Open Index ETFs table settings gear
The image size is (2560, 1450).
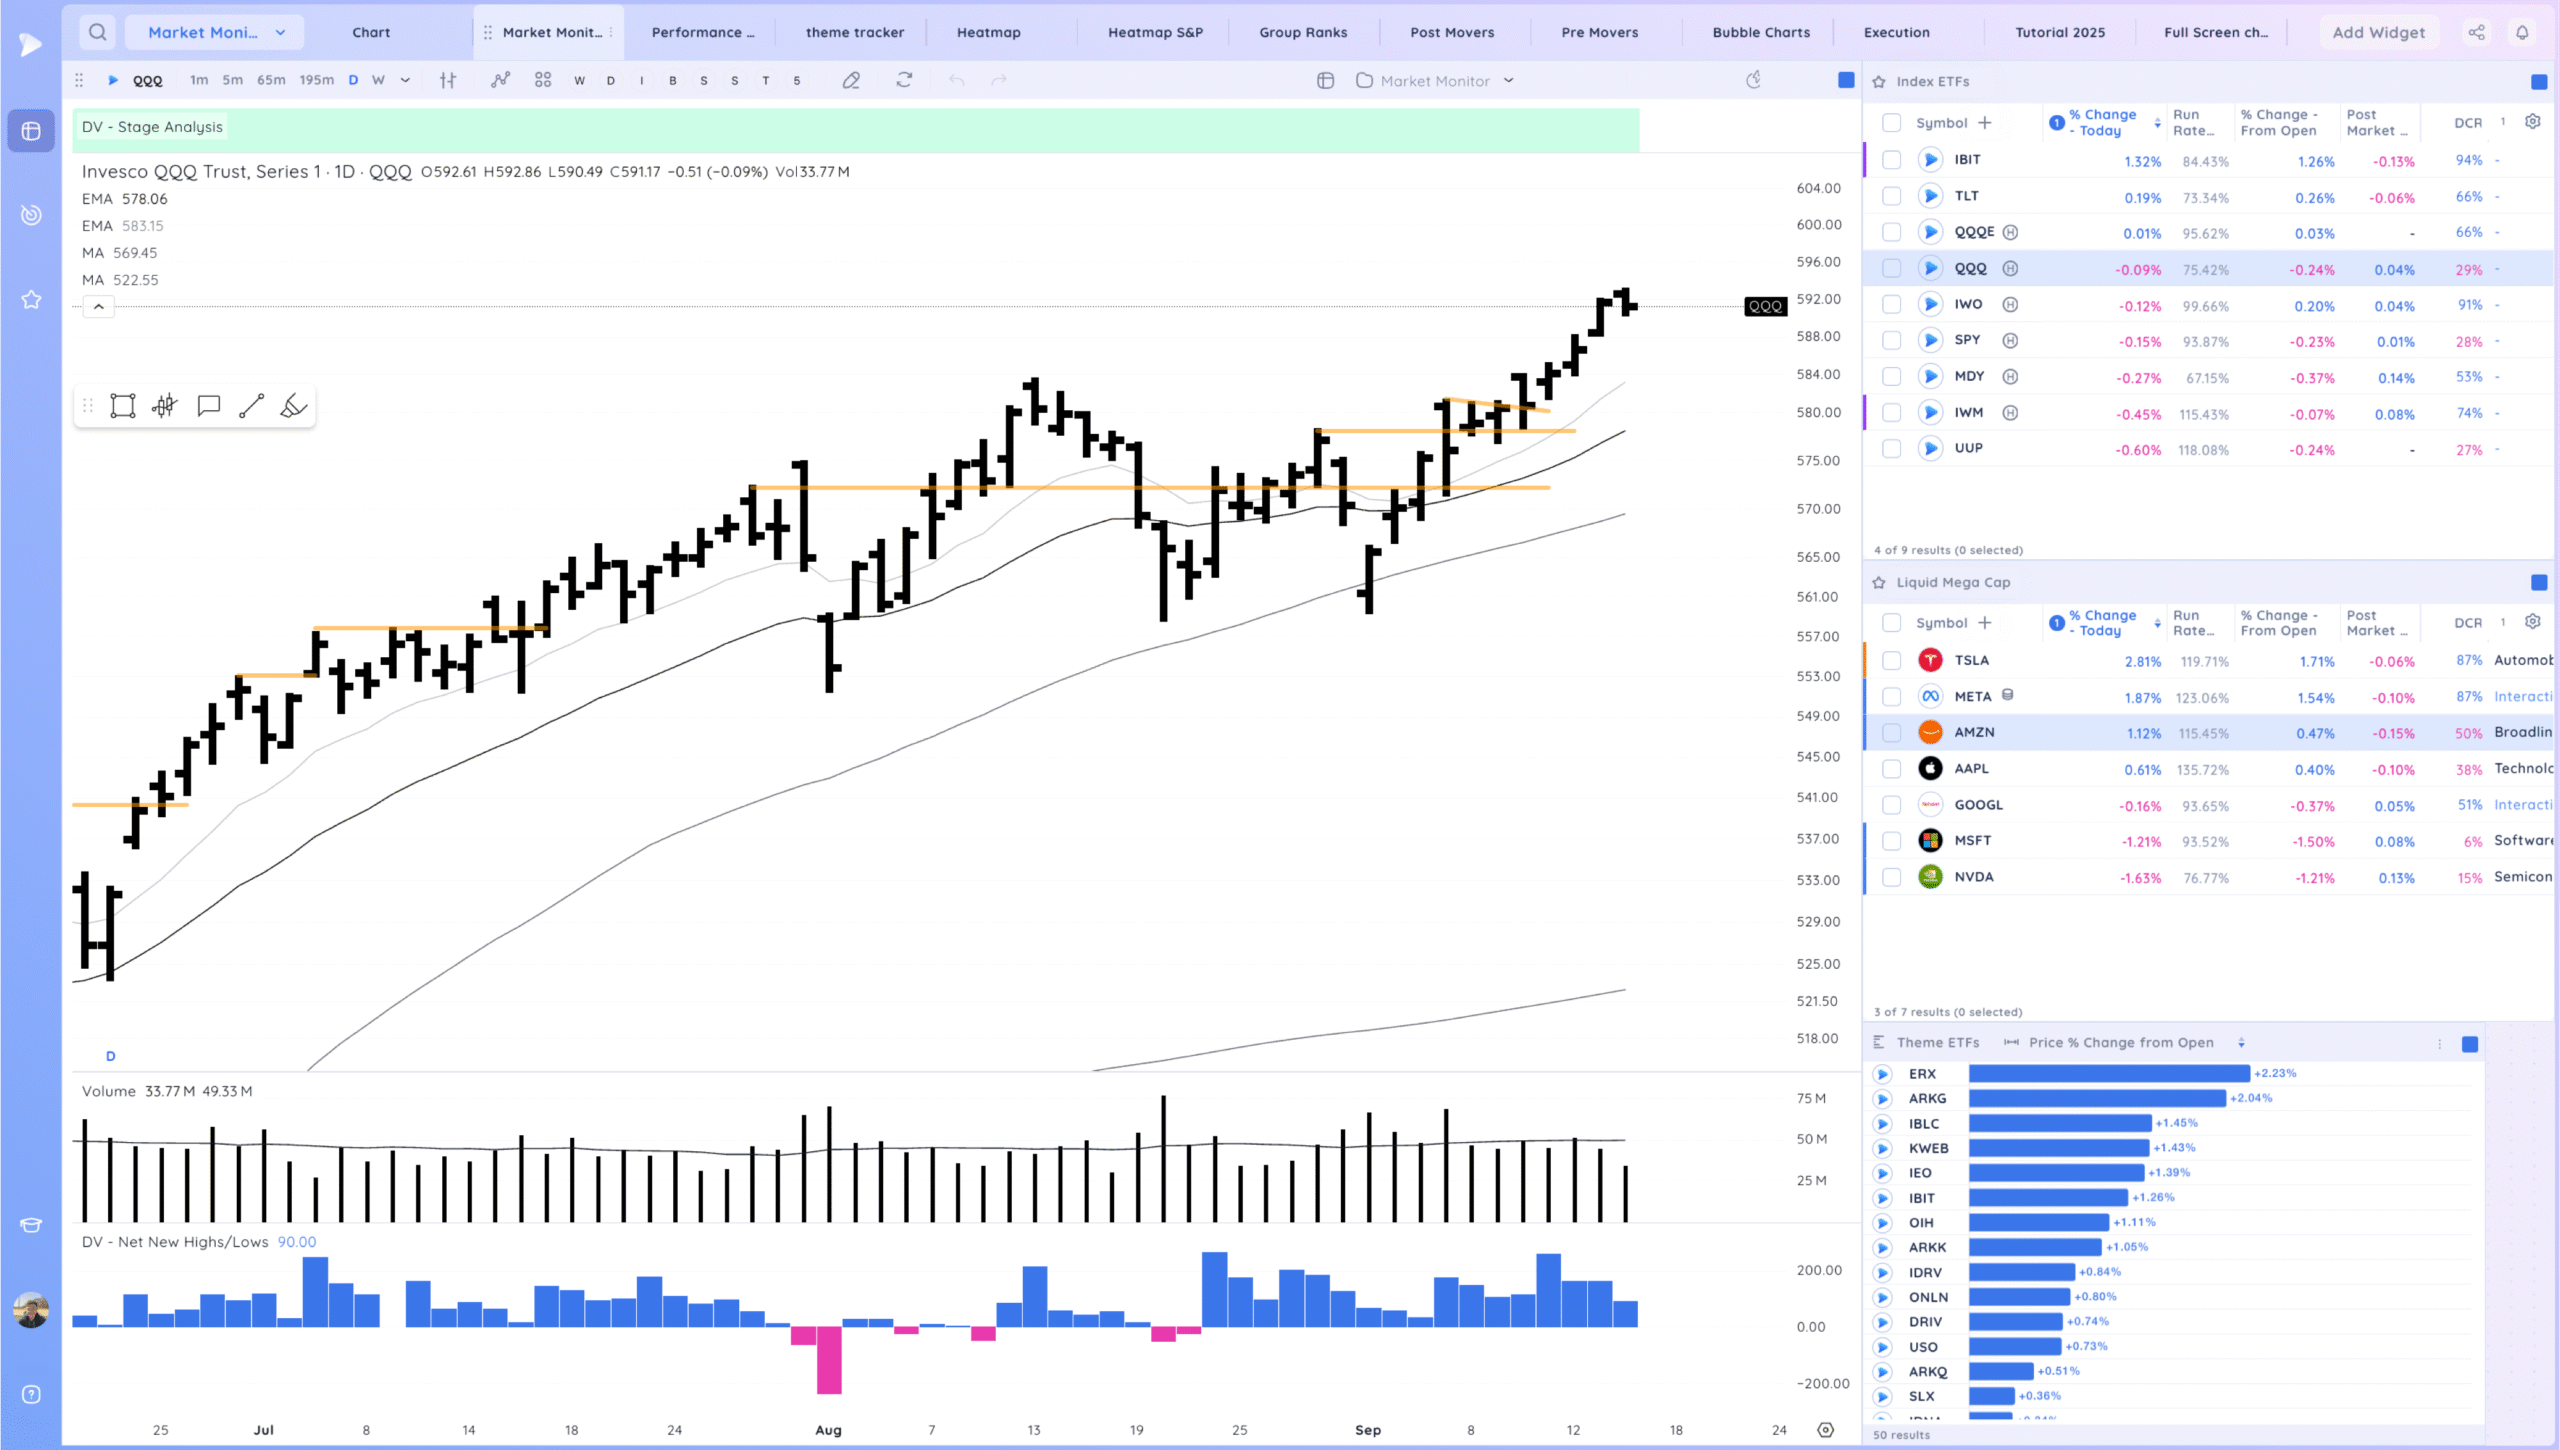pos(2532,121)
